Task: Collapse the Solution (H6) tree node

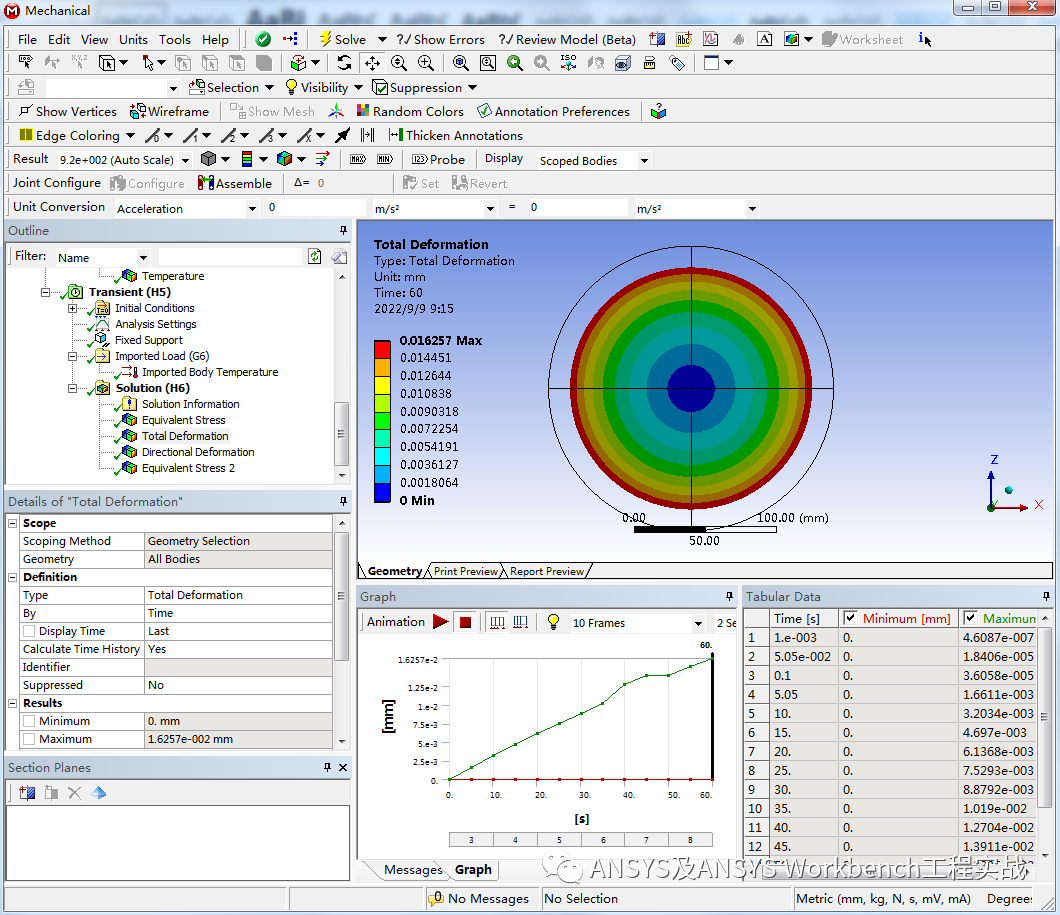Action: [x=72, y=388]
